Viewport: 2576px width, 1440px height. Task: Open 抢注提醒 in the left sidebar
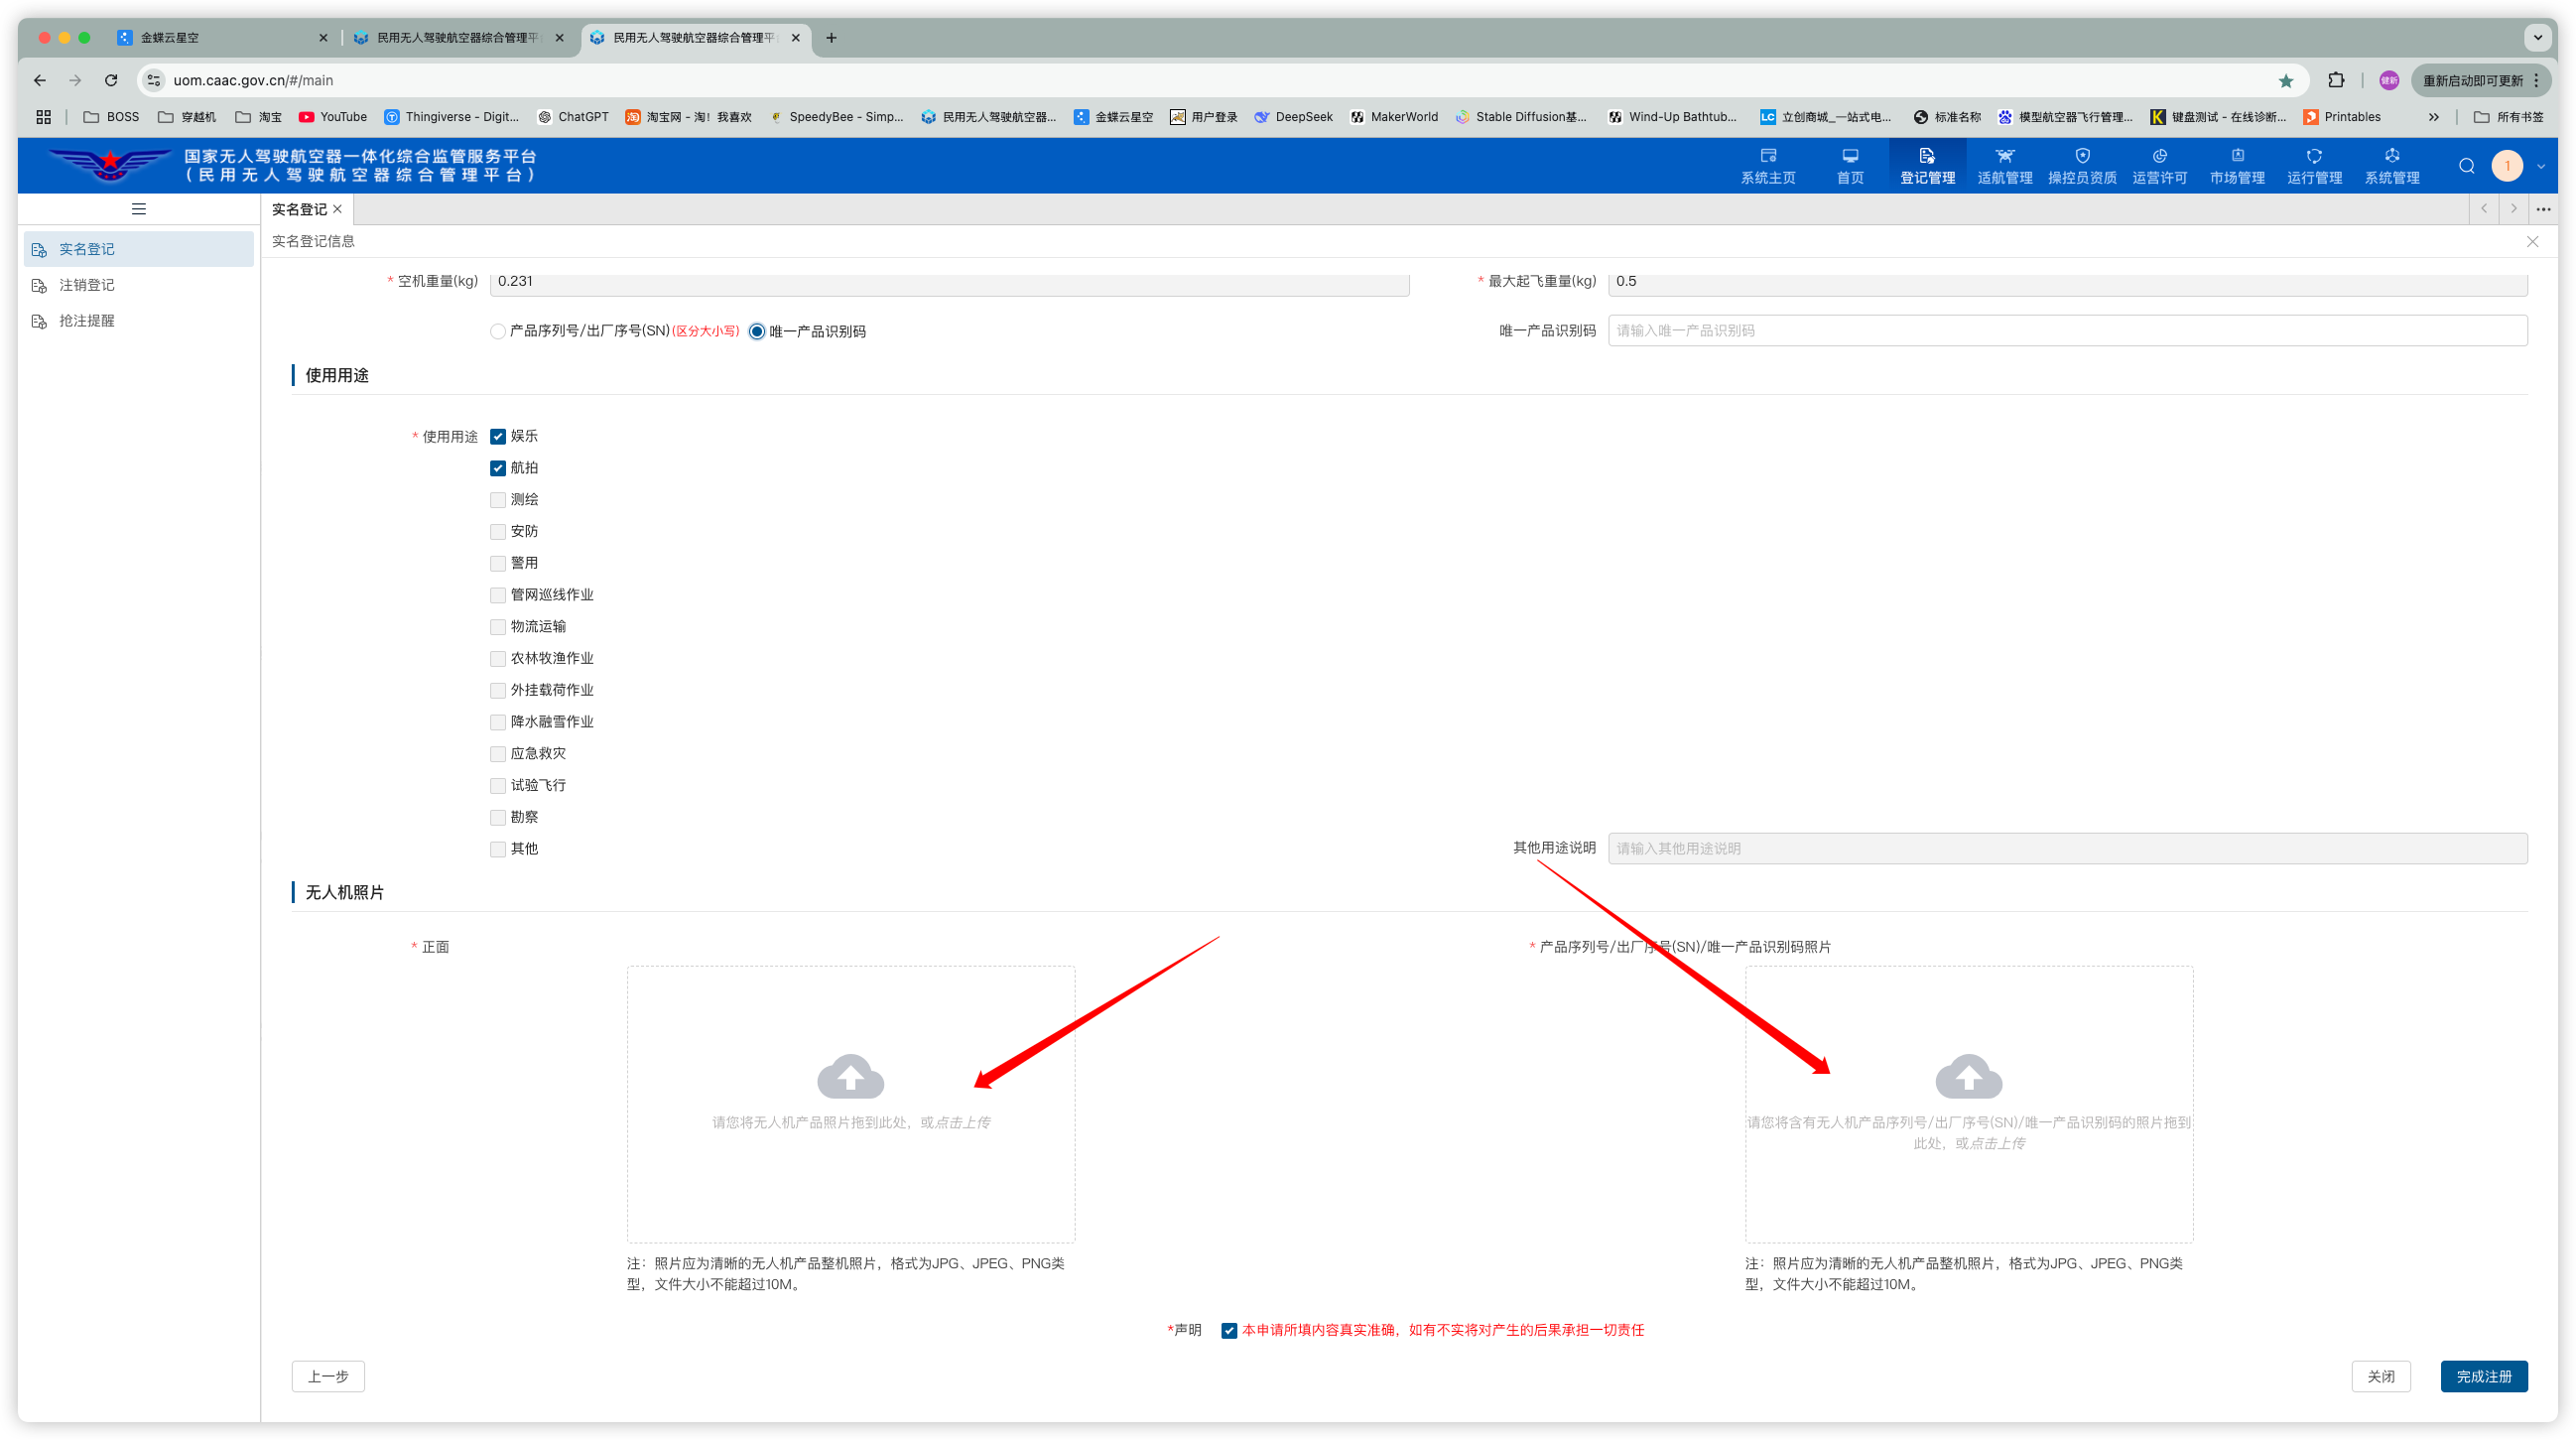coord(87,321)
